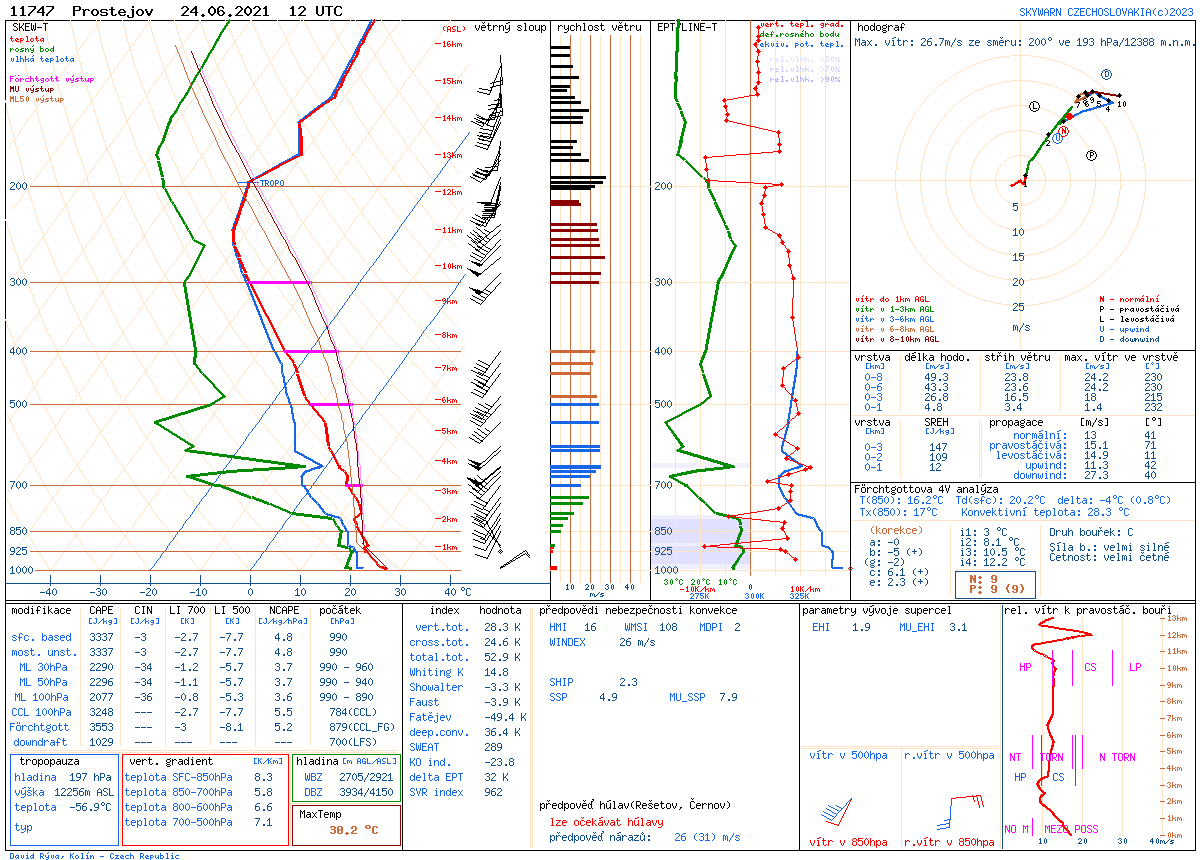Click the 49.3 hodograph length value
This screenshot has width=1200, height=860.
tap(936, 377)
